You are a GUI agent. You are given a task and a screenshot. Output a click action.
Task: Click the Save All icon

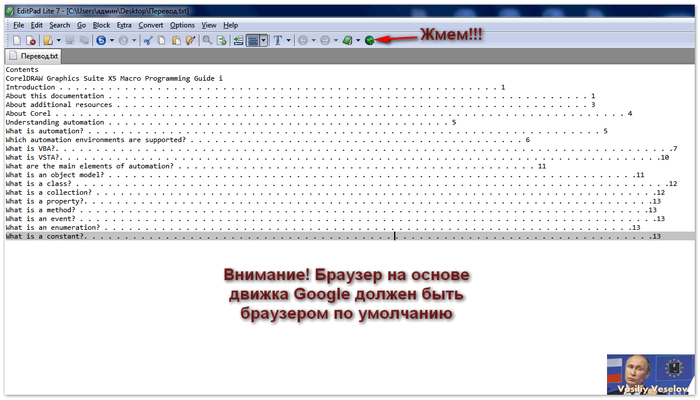[83, 41]
